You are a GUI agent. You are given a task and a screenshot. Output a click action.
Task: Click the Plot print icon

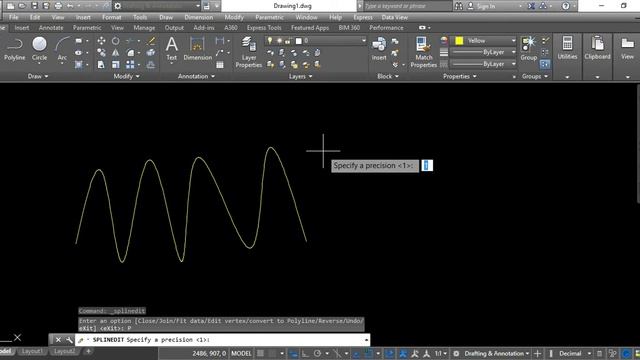point(58,6)
